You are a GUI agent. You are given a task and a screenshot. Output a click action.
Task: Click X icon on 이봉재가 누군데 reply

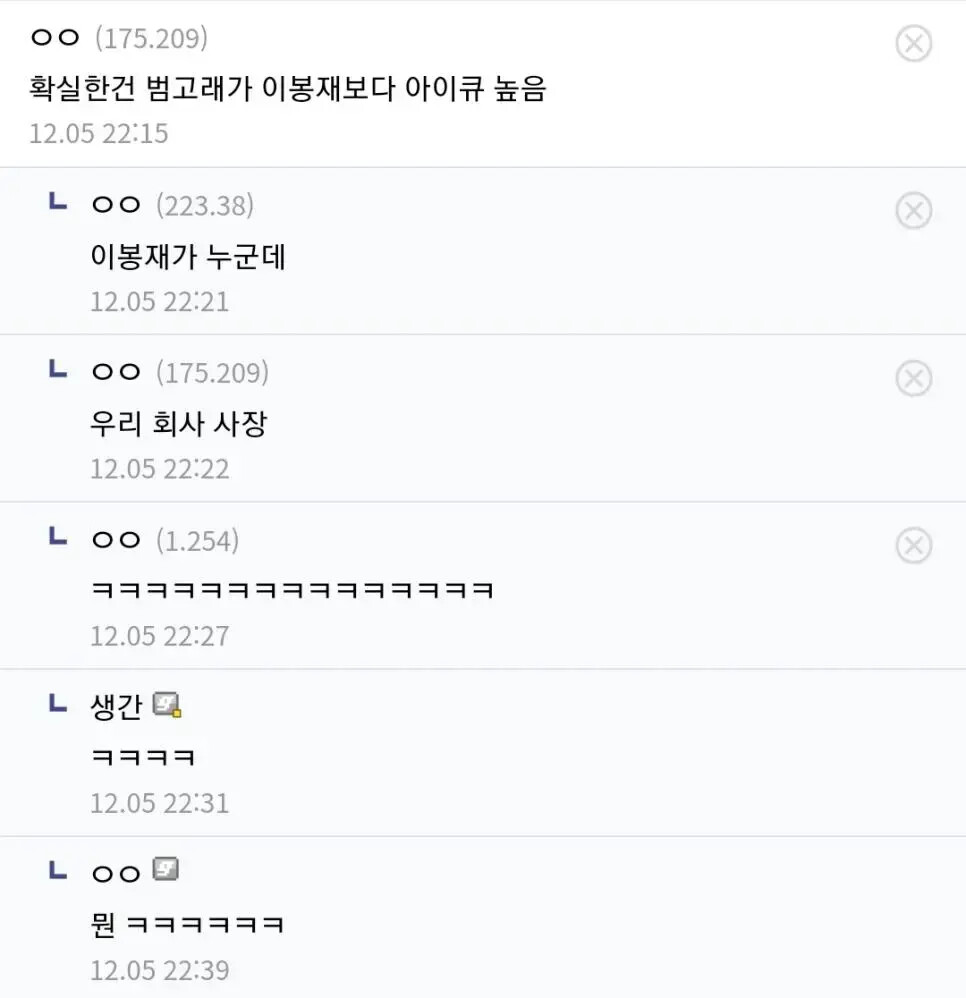tap(912, 211)
